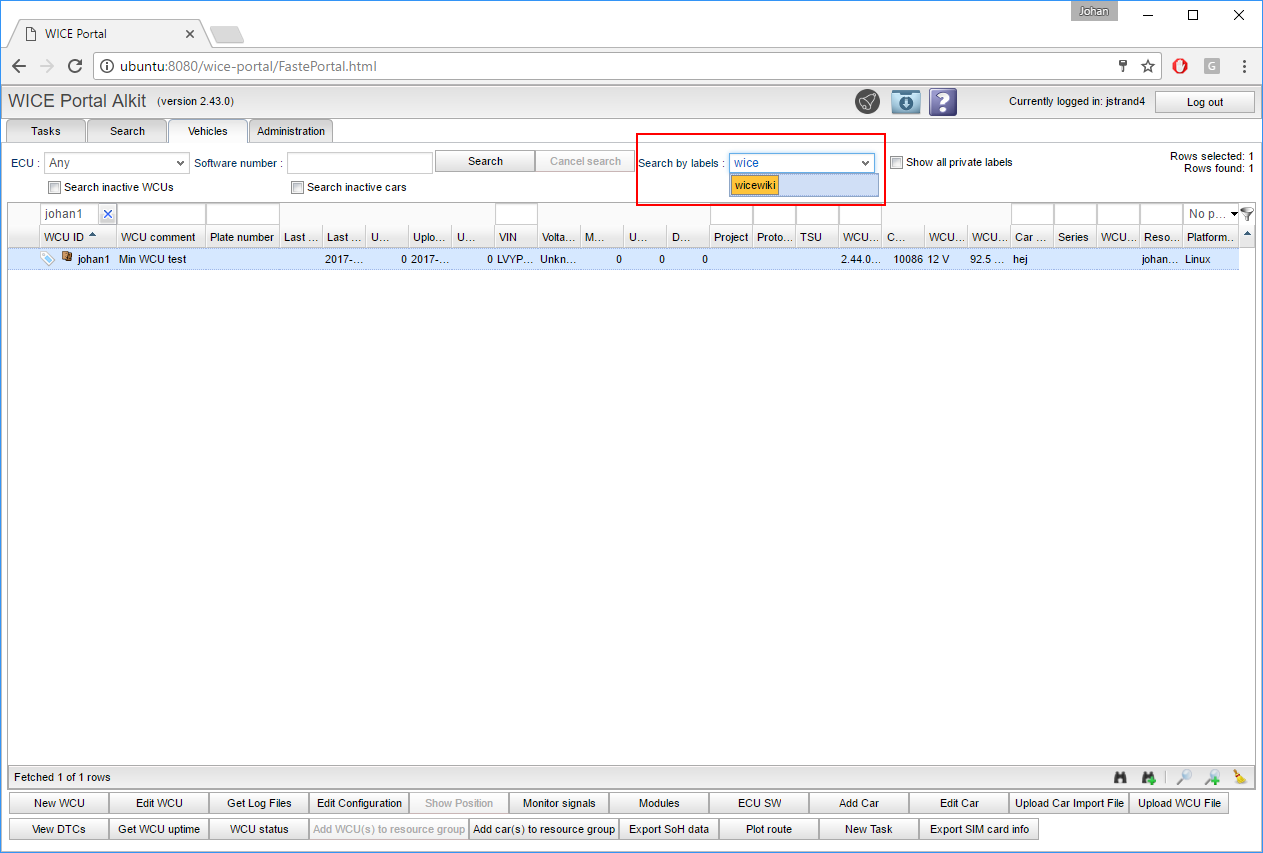Clear the johan1 filter with the X icon

click(108, 214)
